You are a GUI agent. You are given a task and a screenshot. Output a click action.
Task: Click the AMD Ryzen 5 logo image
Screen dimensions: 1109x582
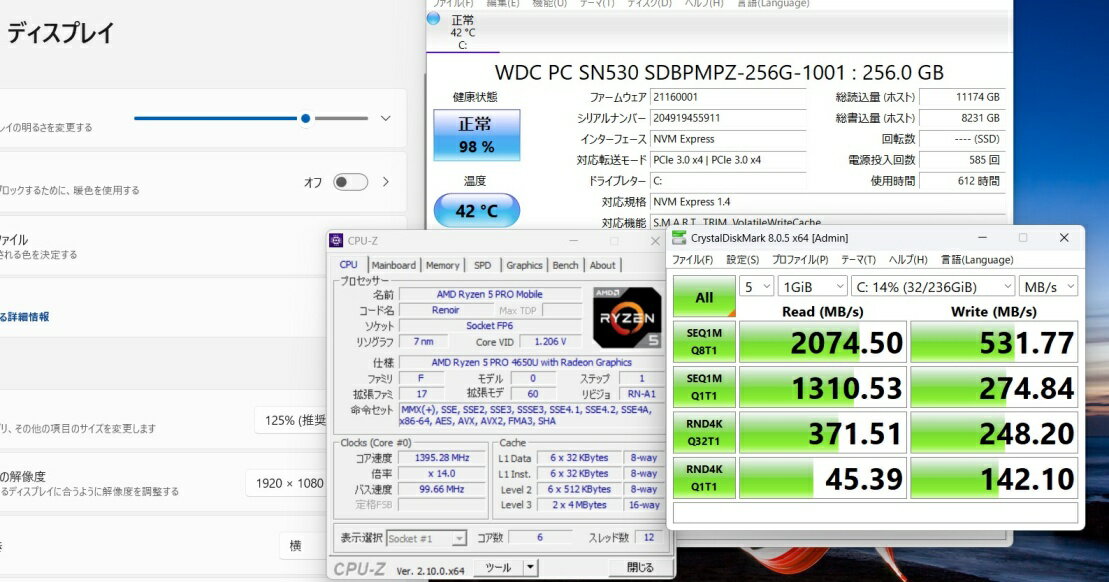click(x=627, y=317)
